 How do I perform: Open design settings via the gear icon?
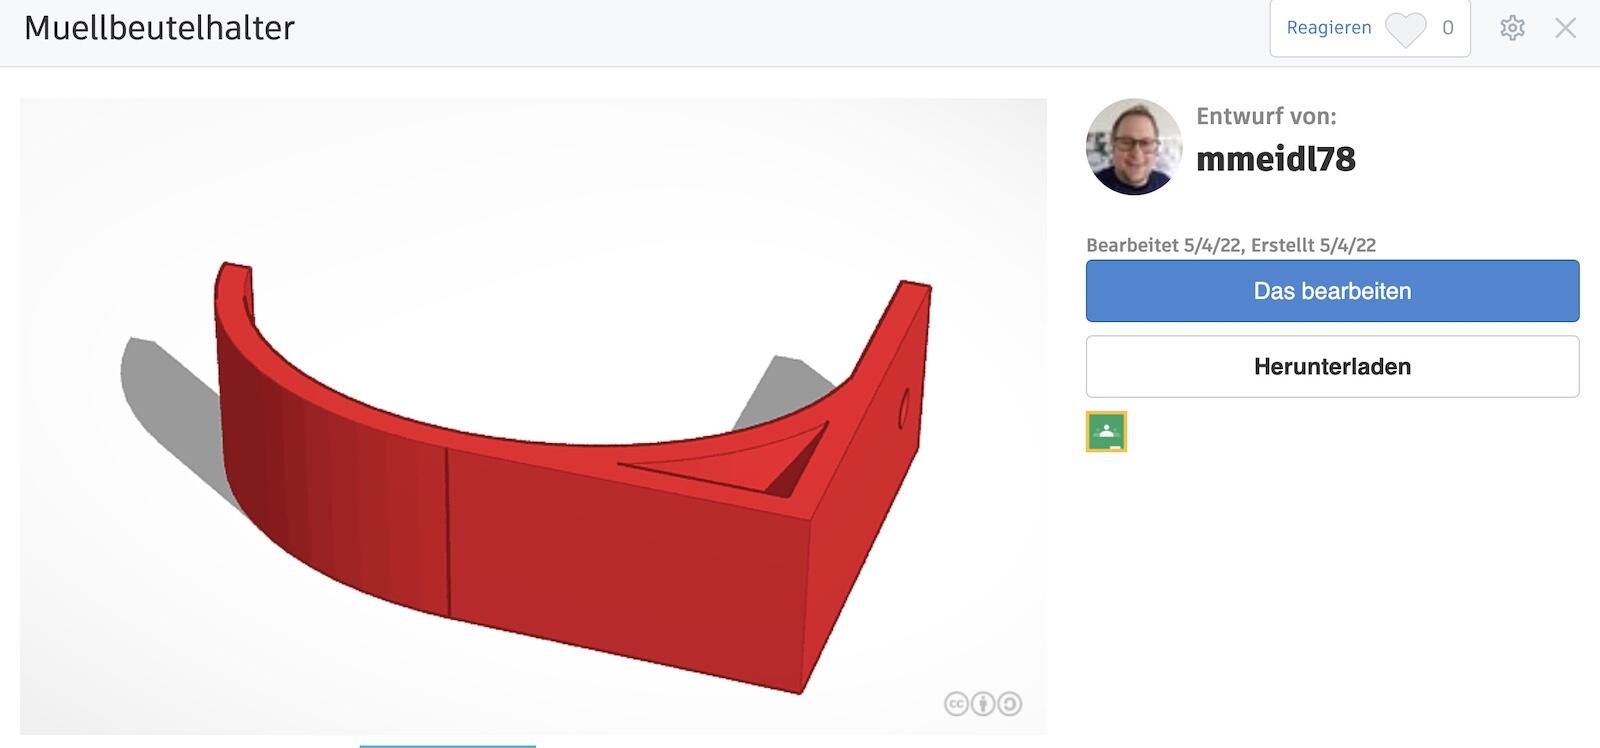pyautogui.click(x=1512, y=28)
